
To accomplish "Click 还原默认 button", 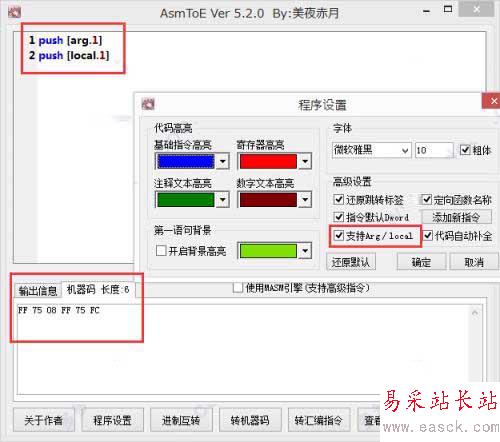I will pos(351,262).
